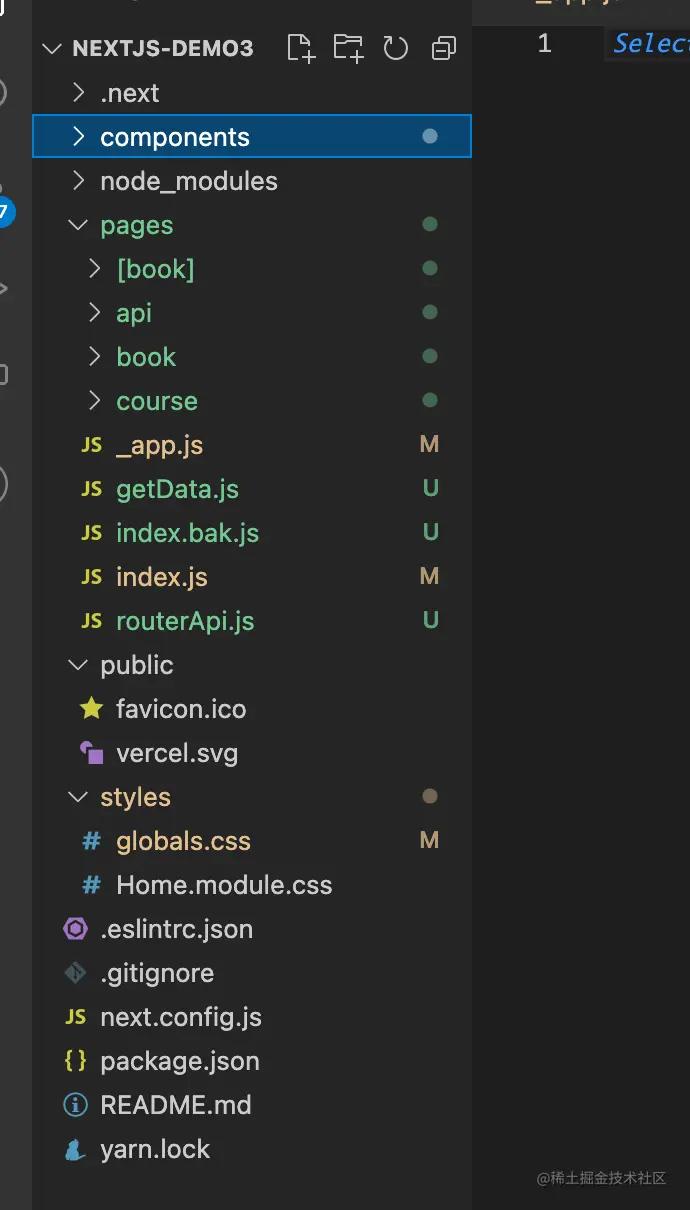Image resolution: width=690 pixels, height=1210 pixels.
Task: Open next.config.js from the tree
Action: (180, 1017)
